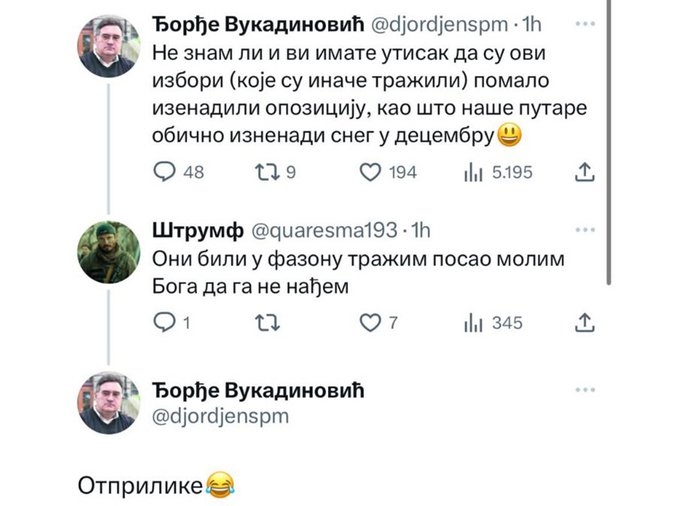Open more options on Штрумф's tweet
Screen dimensions: 676x506
(585, 230)
